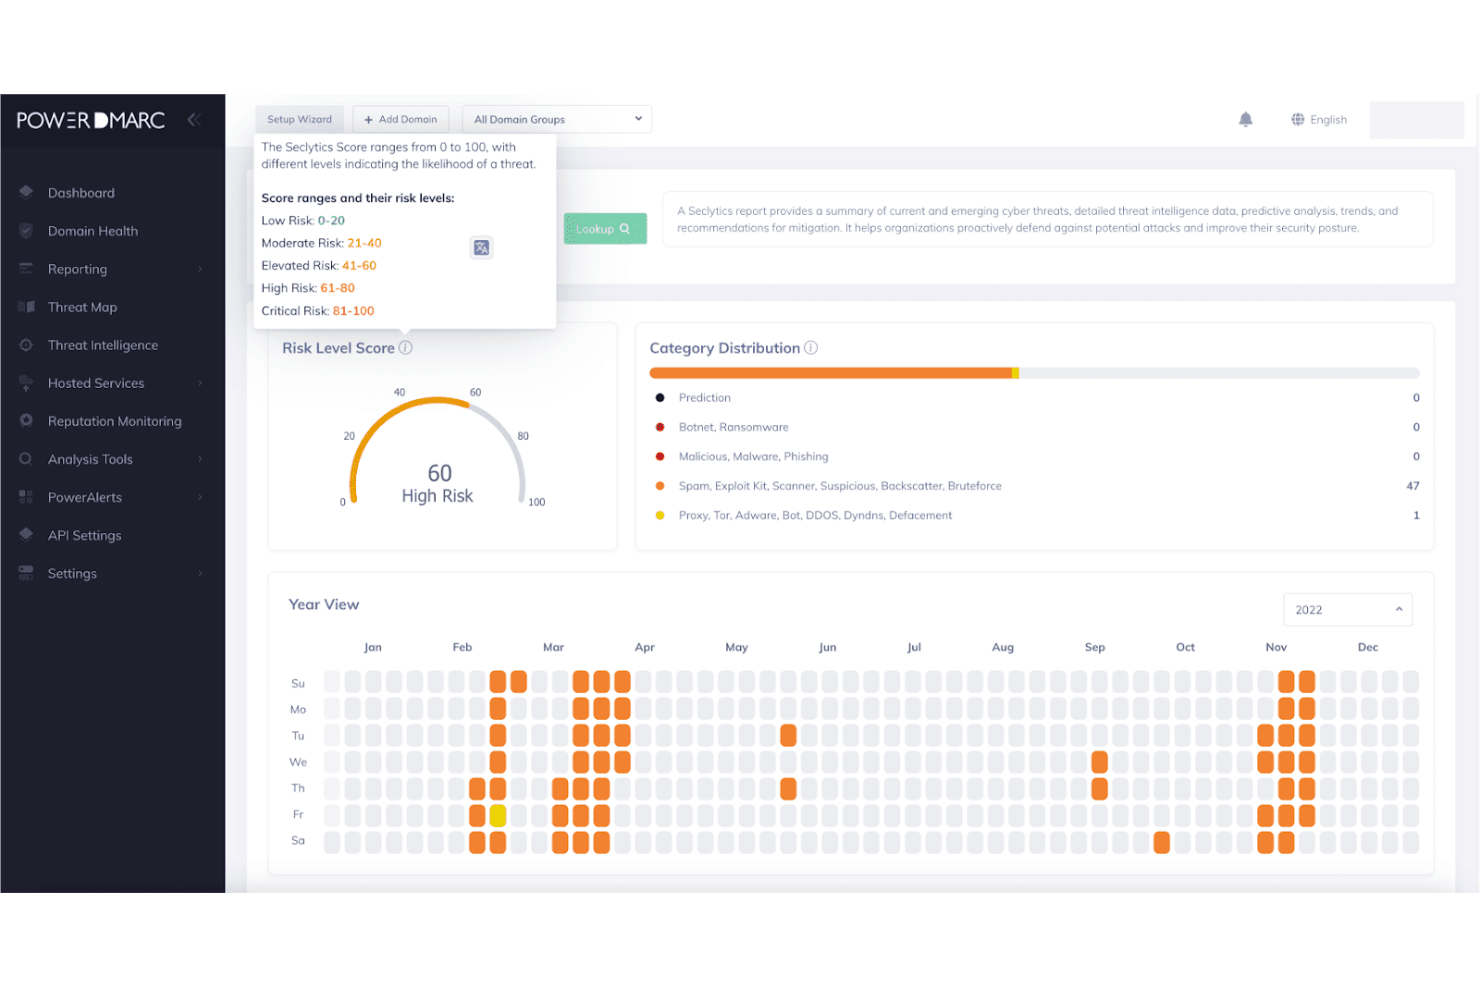Click the orange Saturday cell in October
The width and height of the screenshot is (1480, 987).
click(x=1161, y=842)
